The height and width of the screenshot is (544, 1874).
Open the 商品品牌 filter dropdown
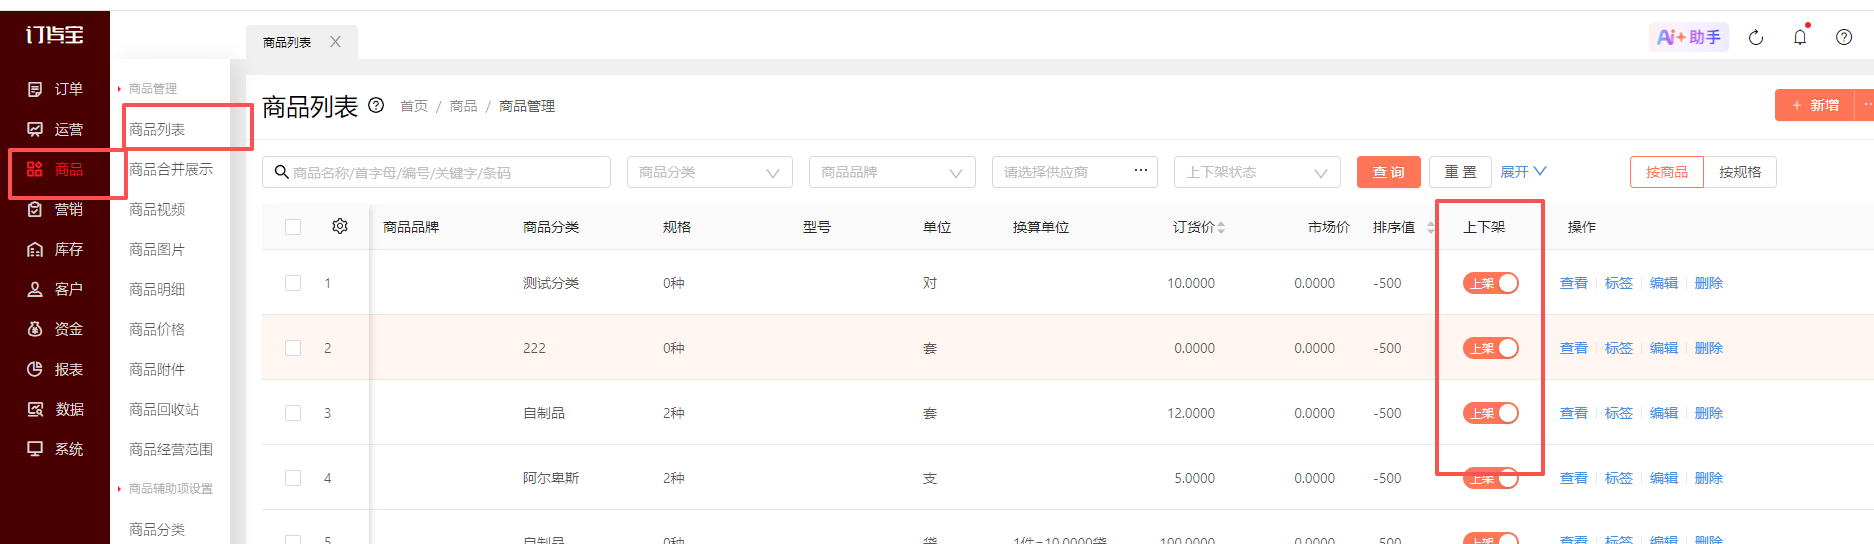click(x=892, y=172)
